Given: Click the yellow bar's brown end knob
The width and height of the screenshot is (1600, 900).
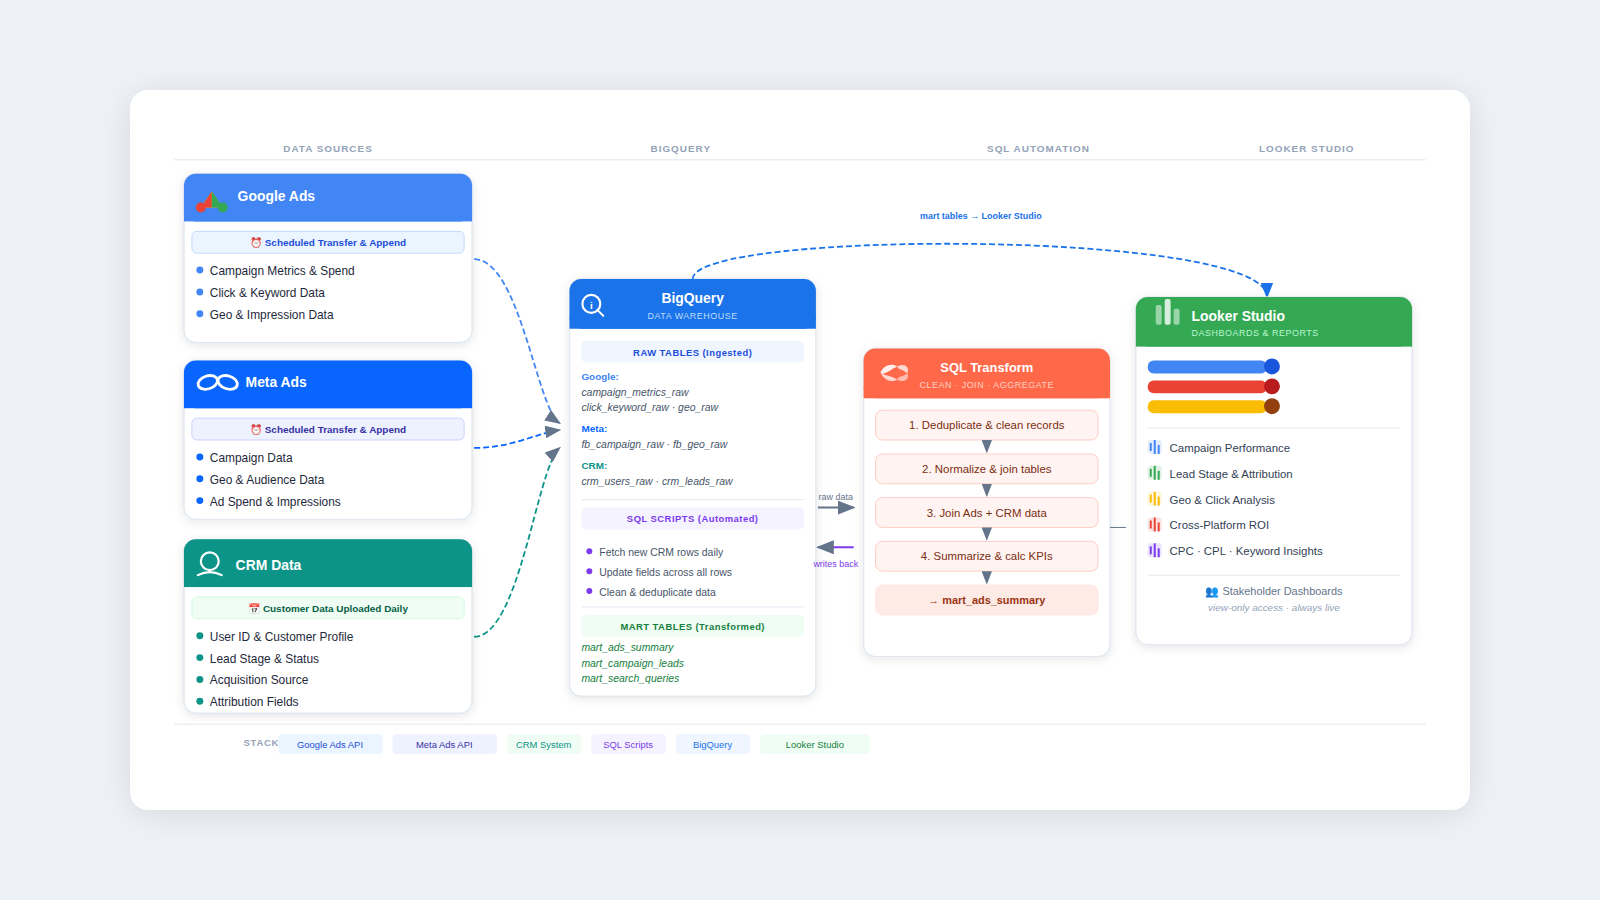Looking at the screenshot, I should coord(1272,406).
